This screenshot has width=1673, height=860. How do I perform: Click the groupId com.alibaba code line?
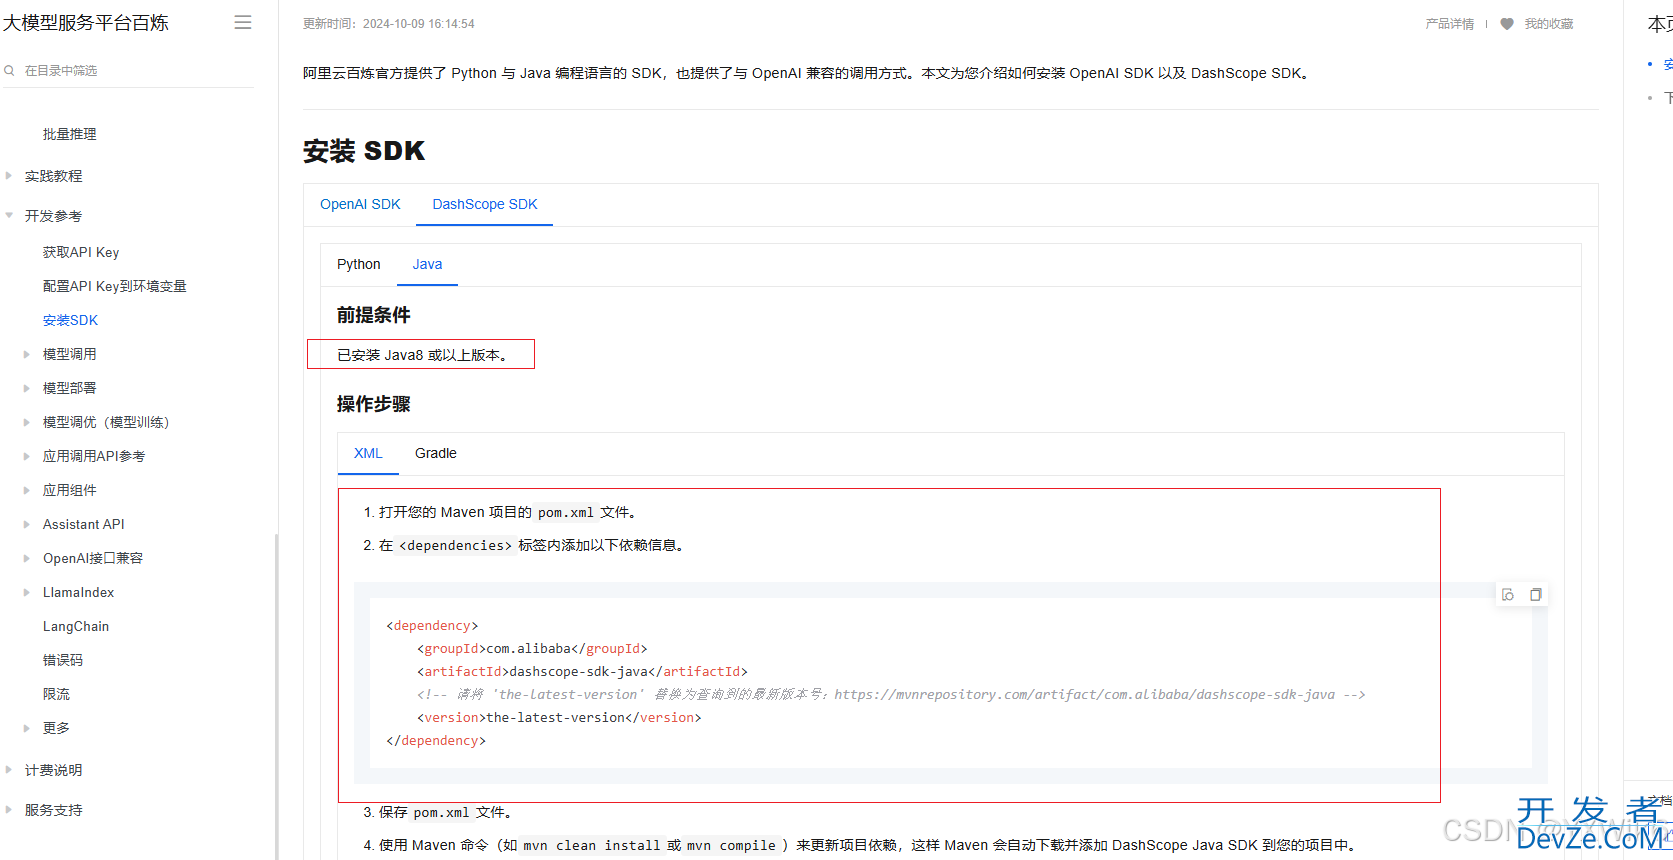pos(532,649)
